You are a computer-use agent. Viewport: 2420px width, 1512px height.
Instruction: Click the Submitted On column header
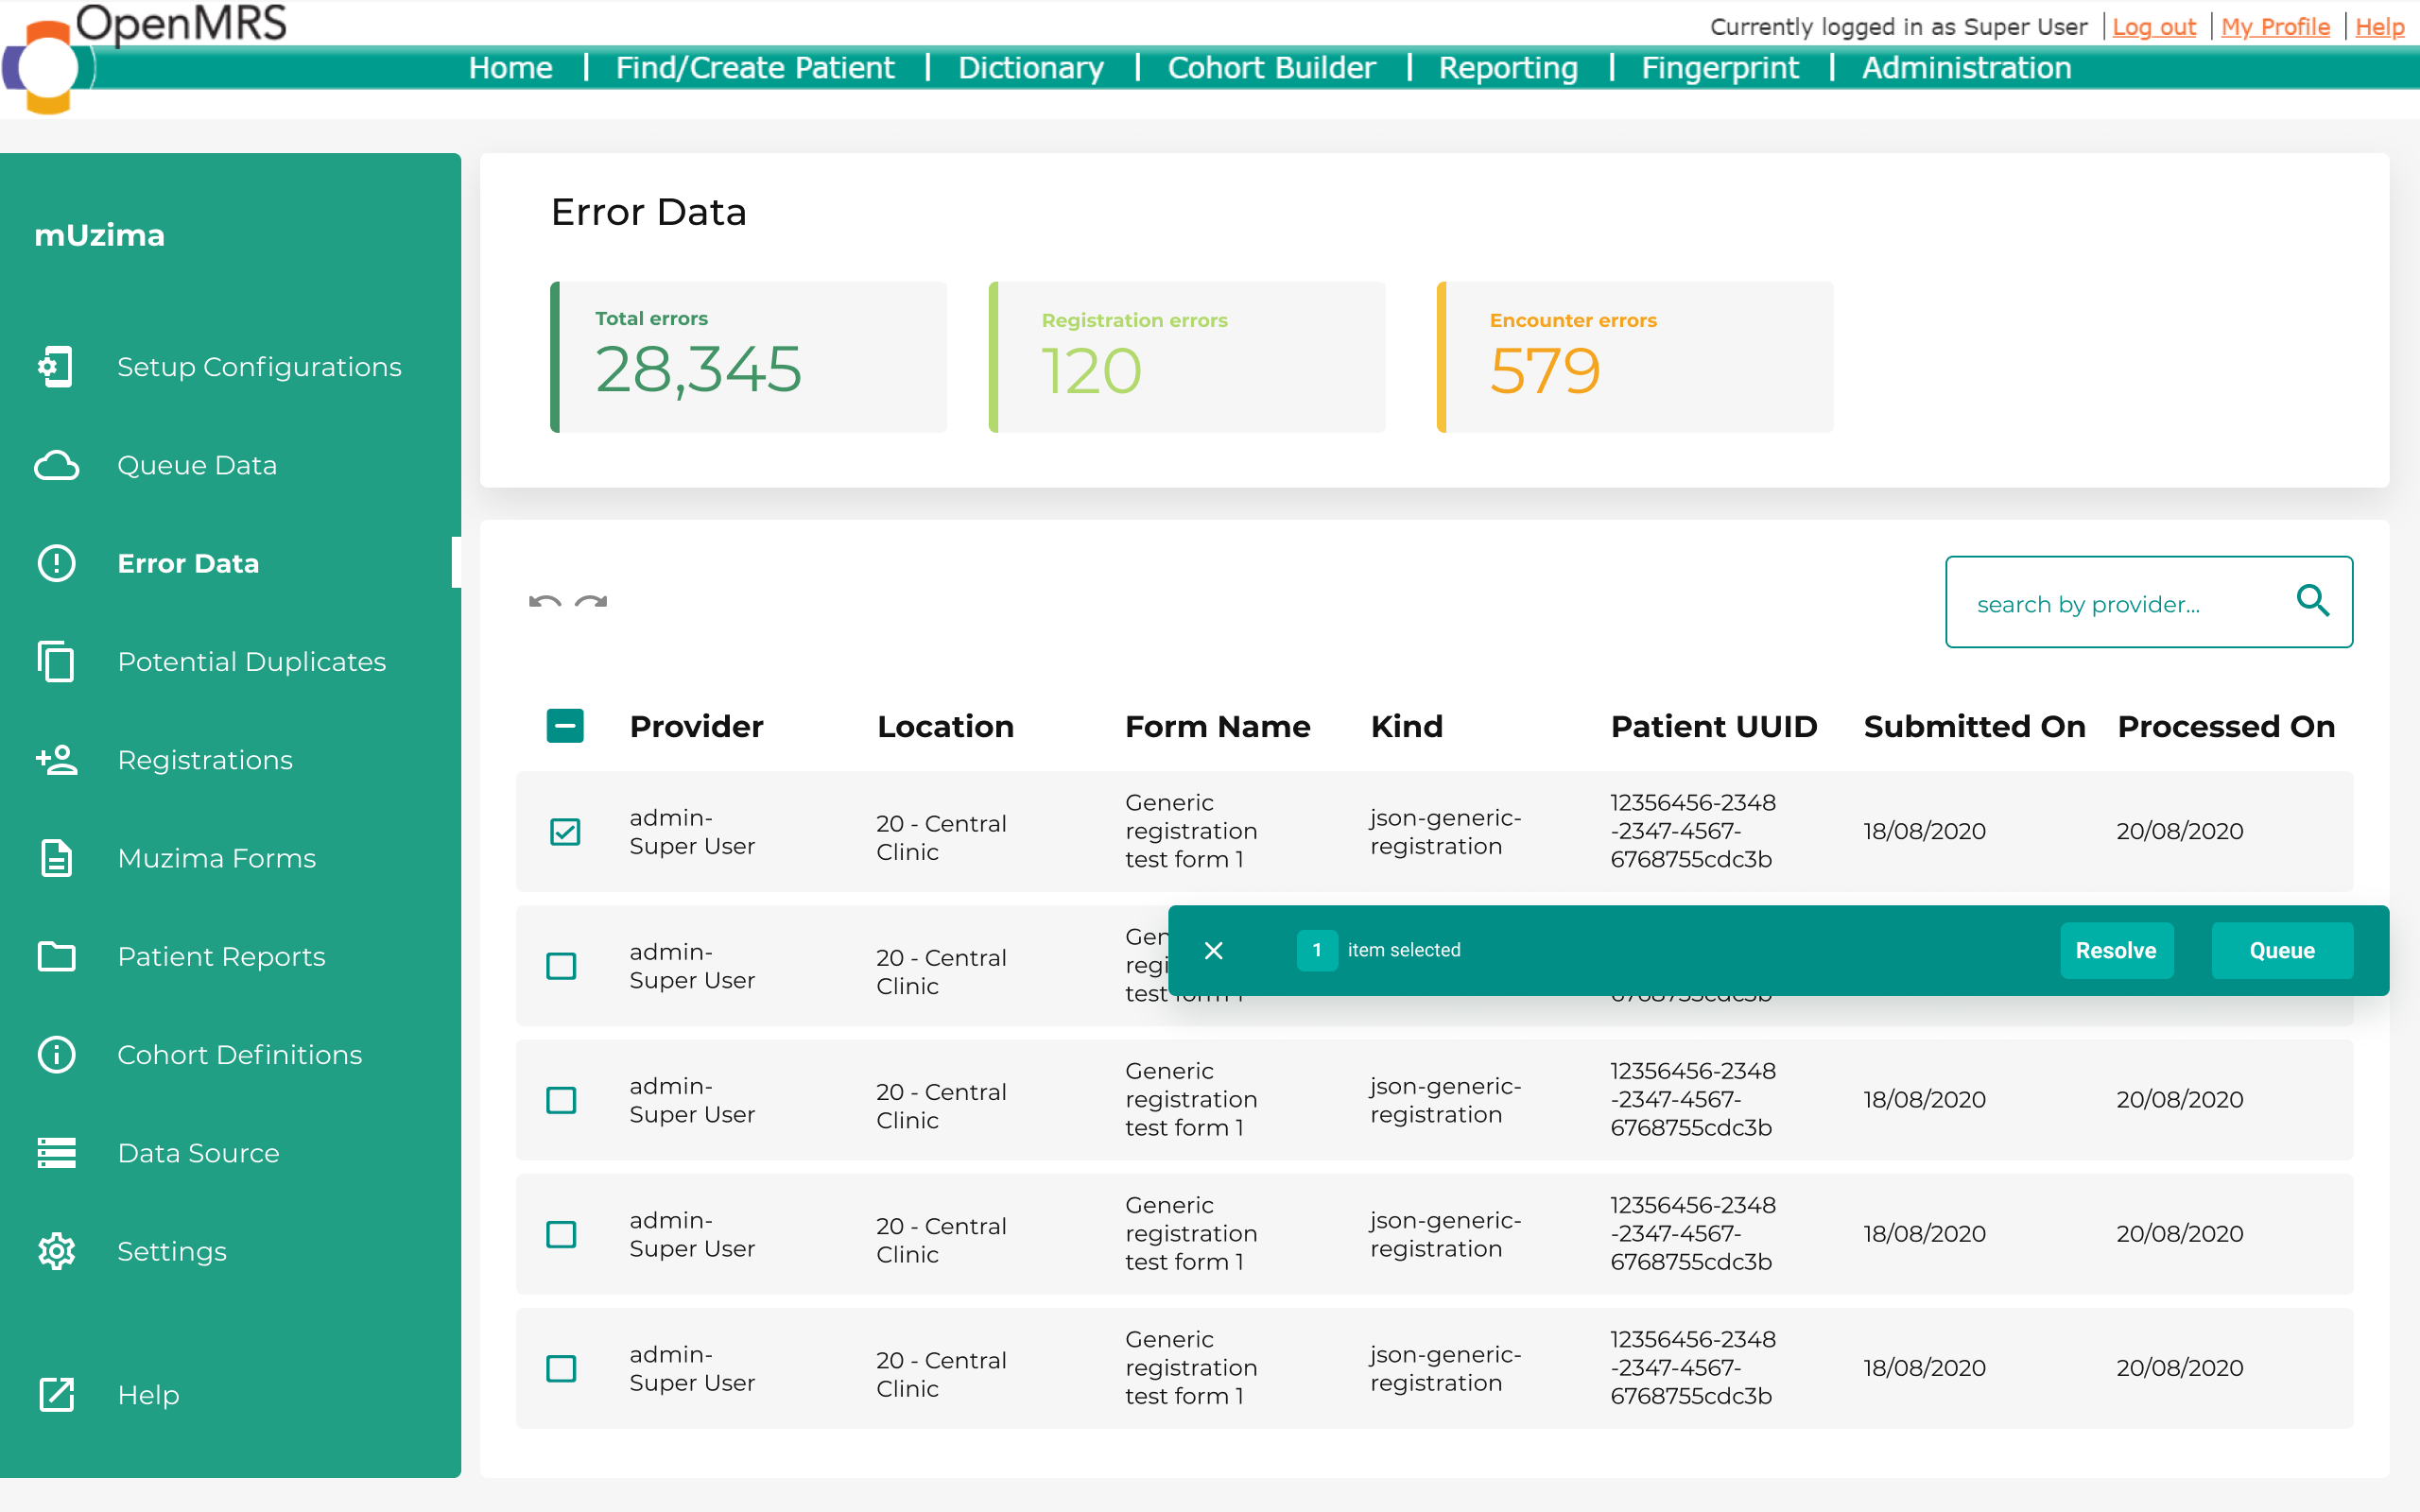tap(1974, 726)
